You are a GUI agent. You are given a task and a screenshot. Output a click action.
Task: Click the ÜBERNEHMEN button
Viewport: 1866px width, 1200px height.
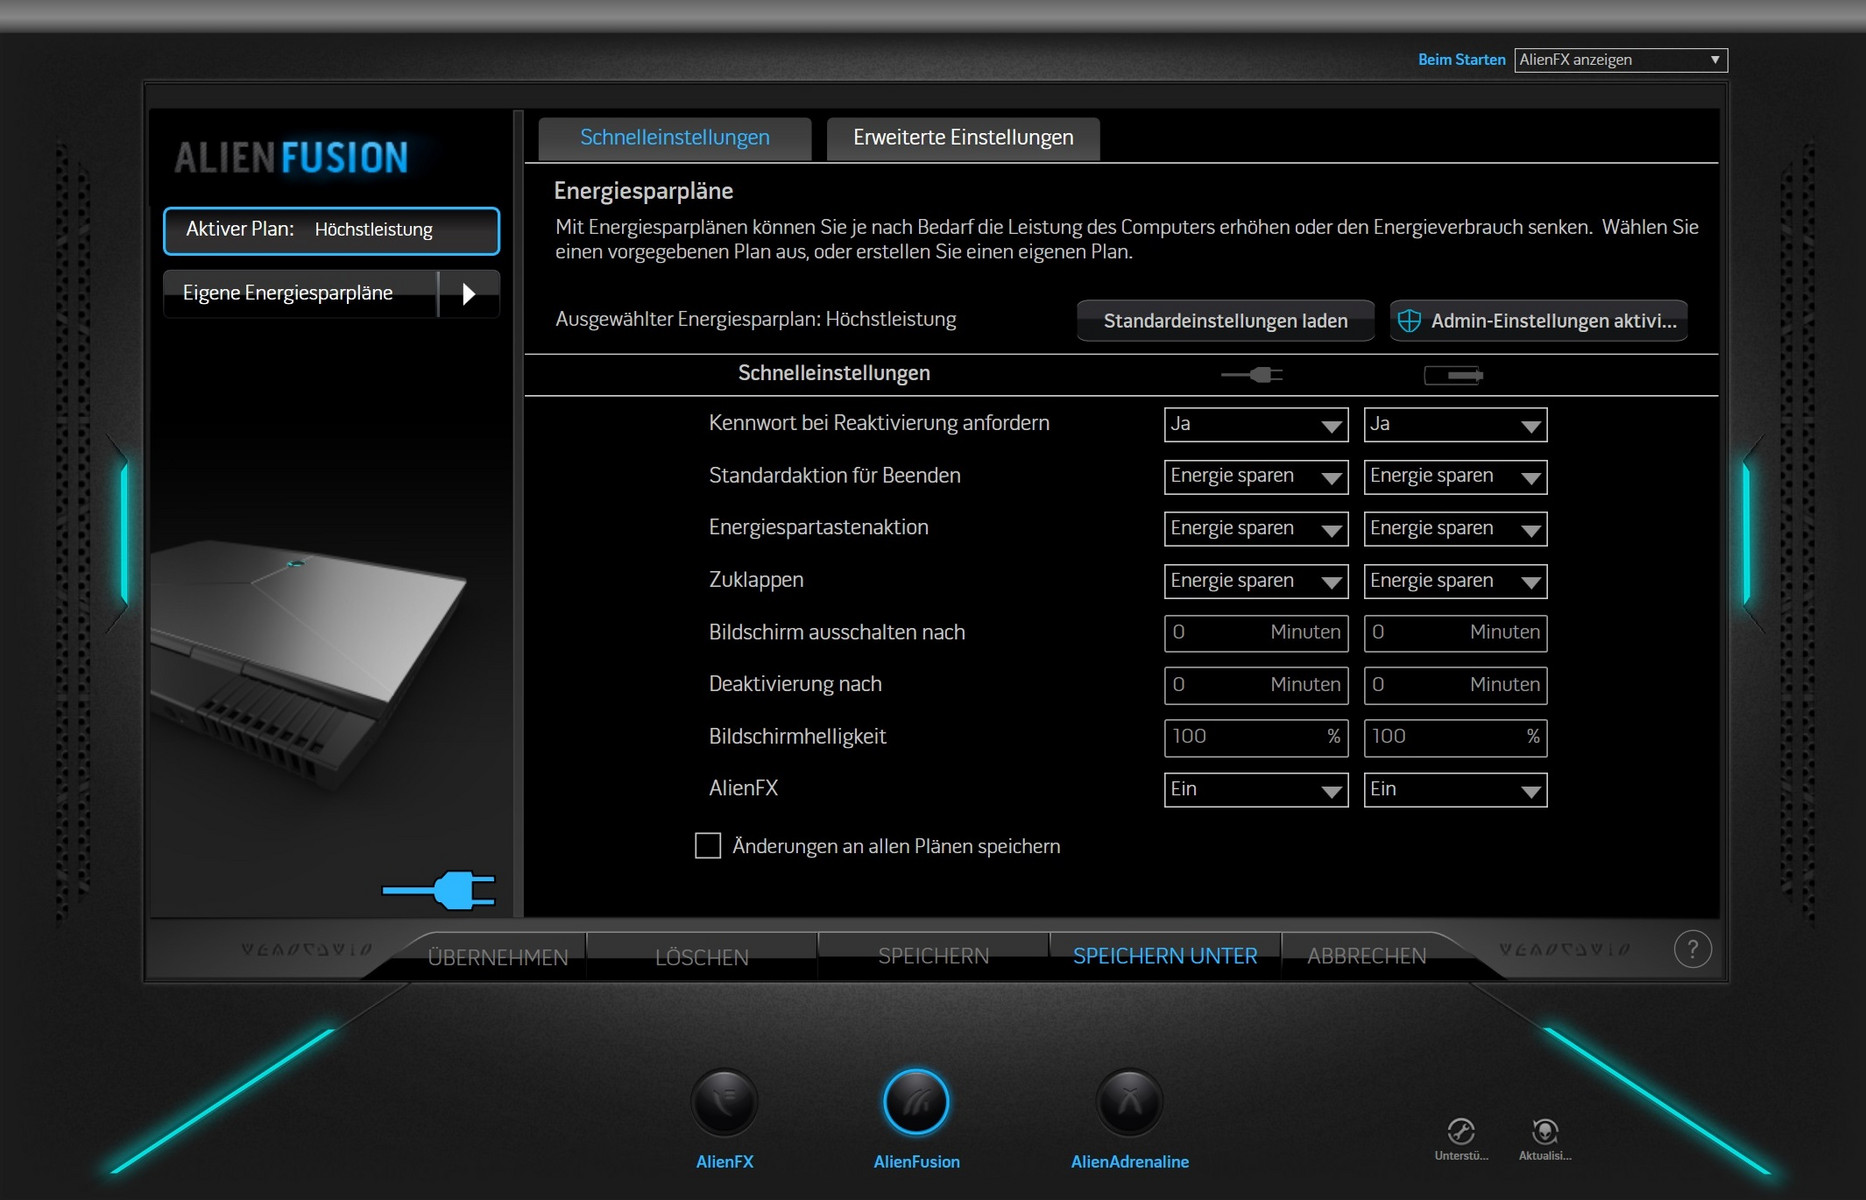[498, 957]
